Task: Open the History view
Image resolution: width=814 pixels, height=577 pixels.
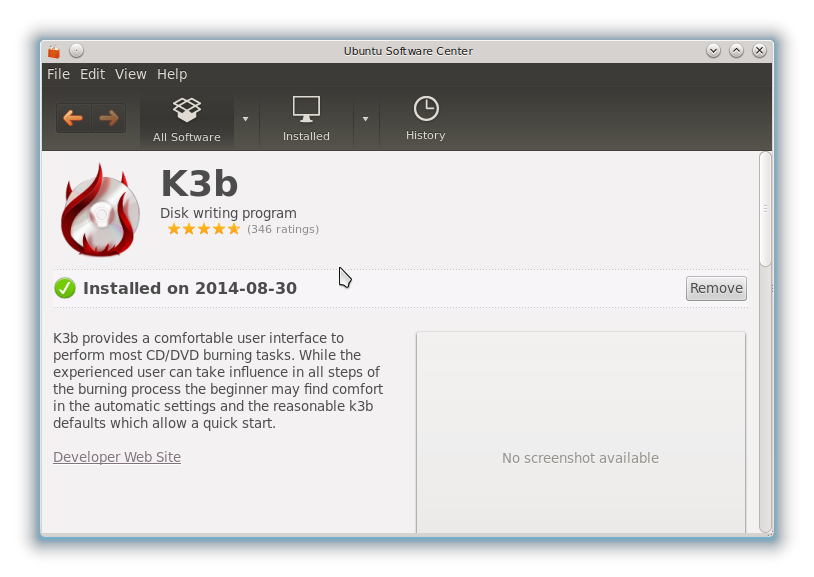Action: click(426, 118)
